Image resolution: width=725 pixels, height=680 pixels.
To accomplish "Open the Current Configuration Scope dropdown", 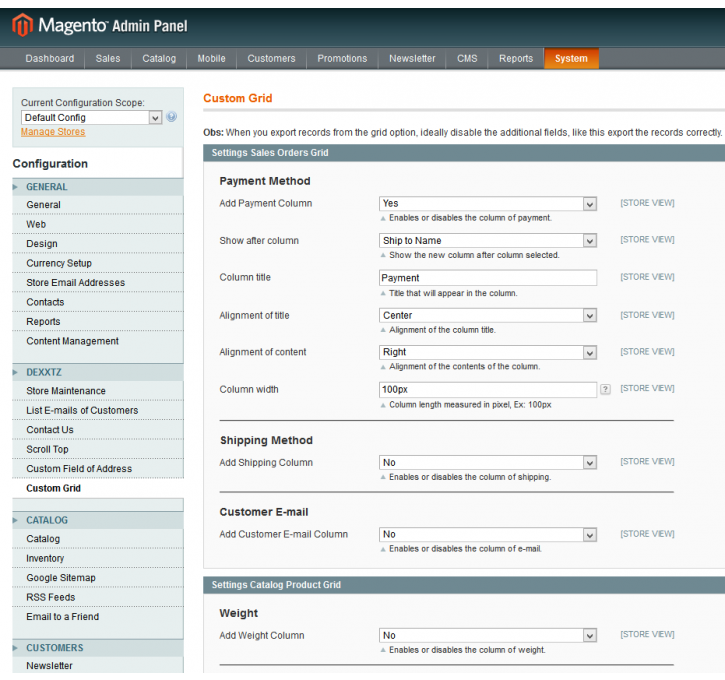I will 92,117.
